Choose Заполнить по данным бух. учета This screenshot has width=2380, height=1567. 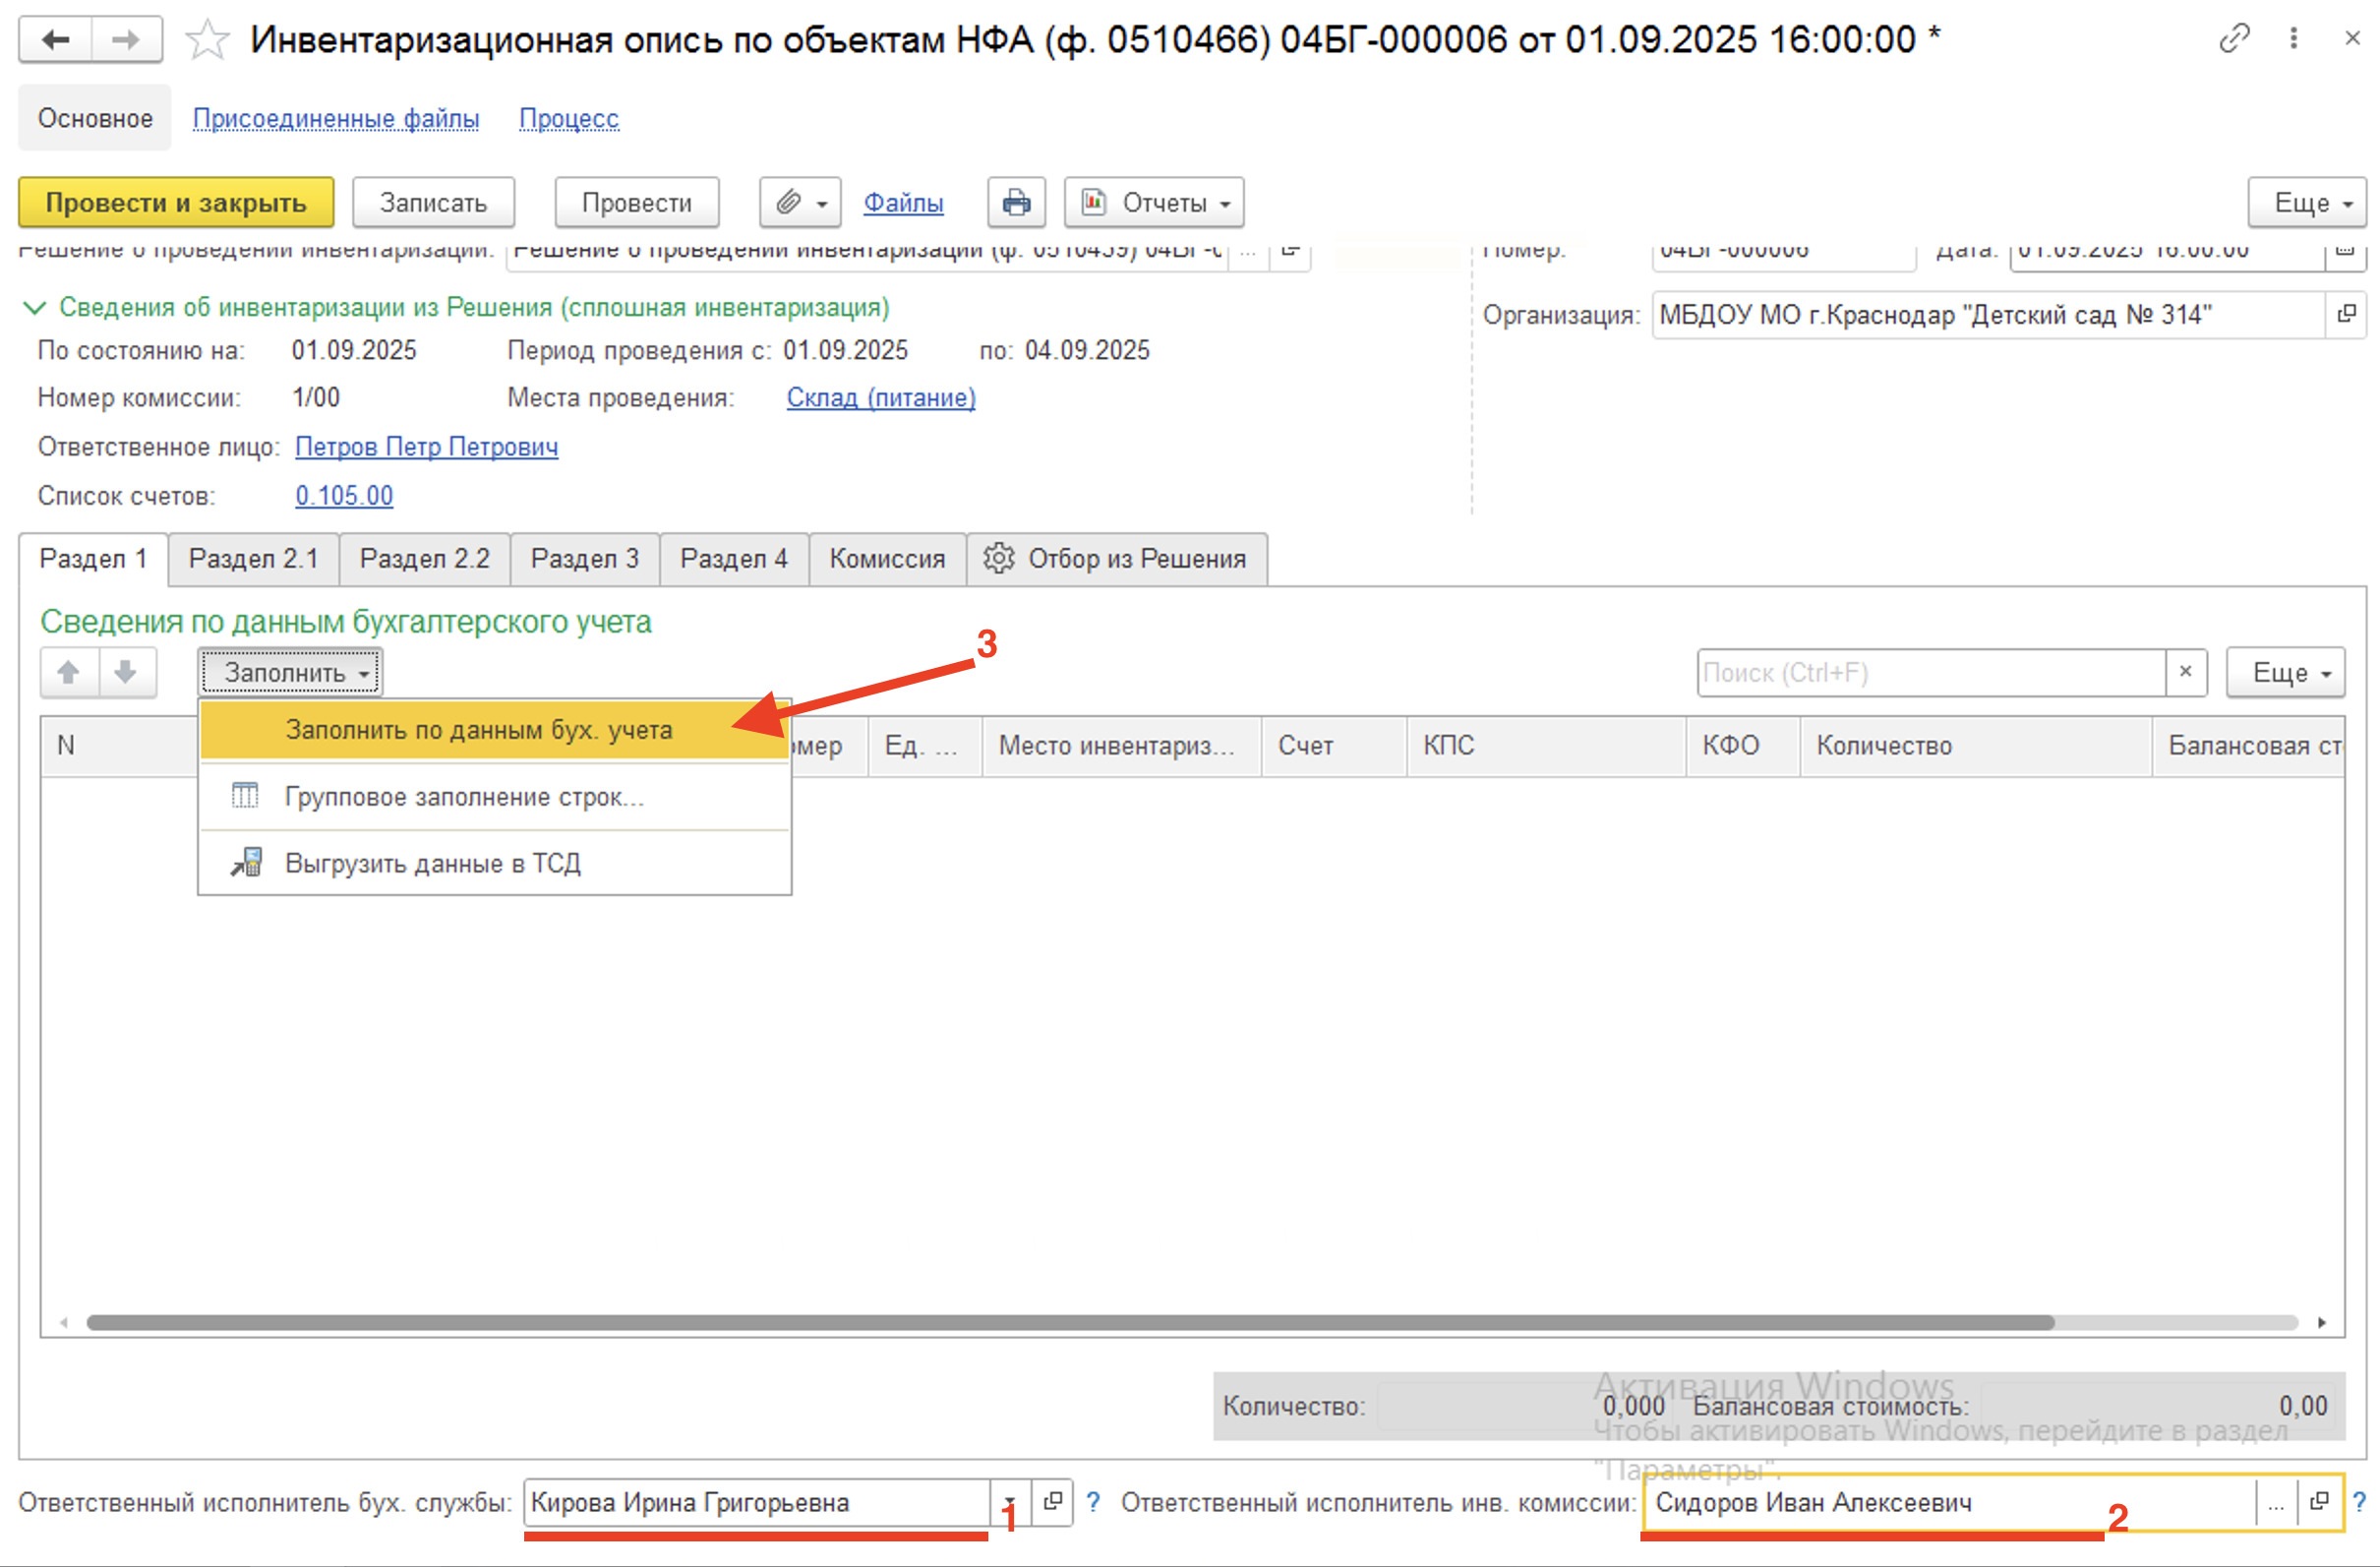coord(478,730)
